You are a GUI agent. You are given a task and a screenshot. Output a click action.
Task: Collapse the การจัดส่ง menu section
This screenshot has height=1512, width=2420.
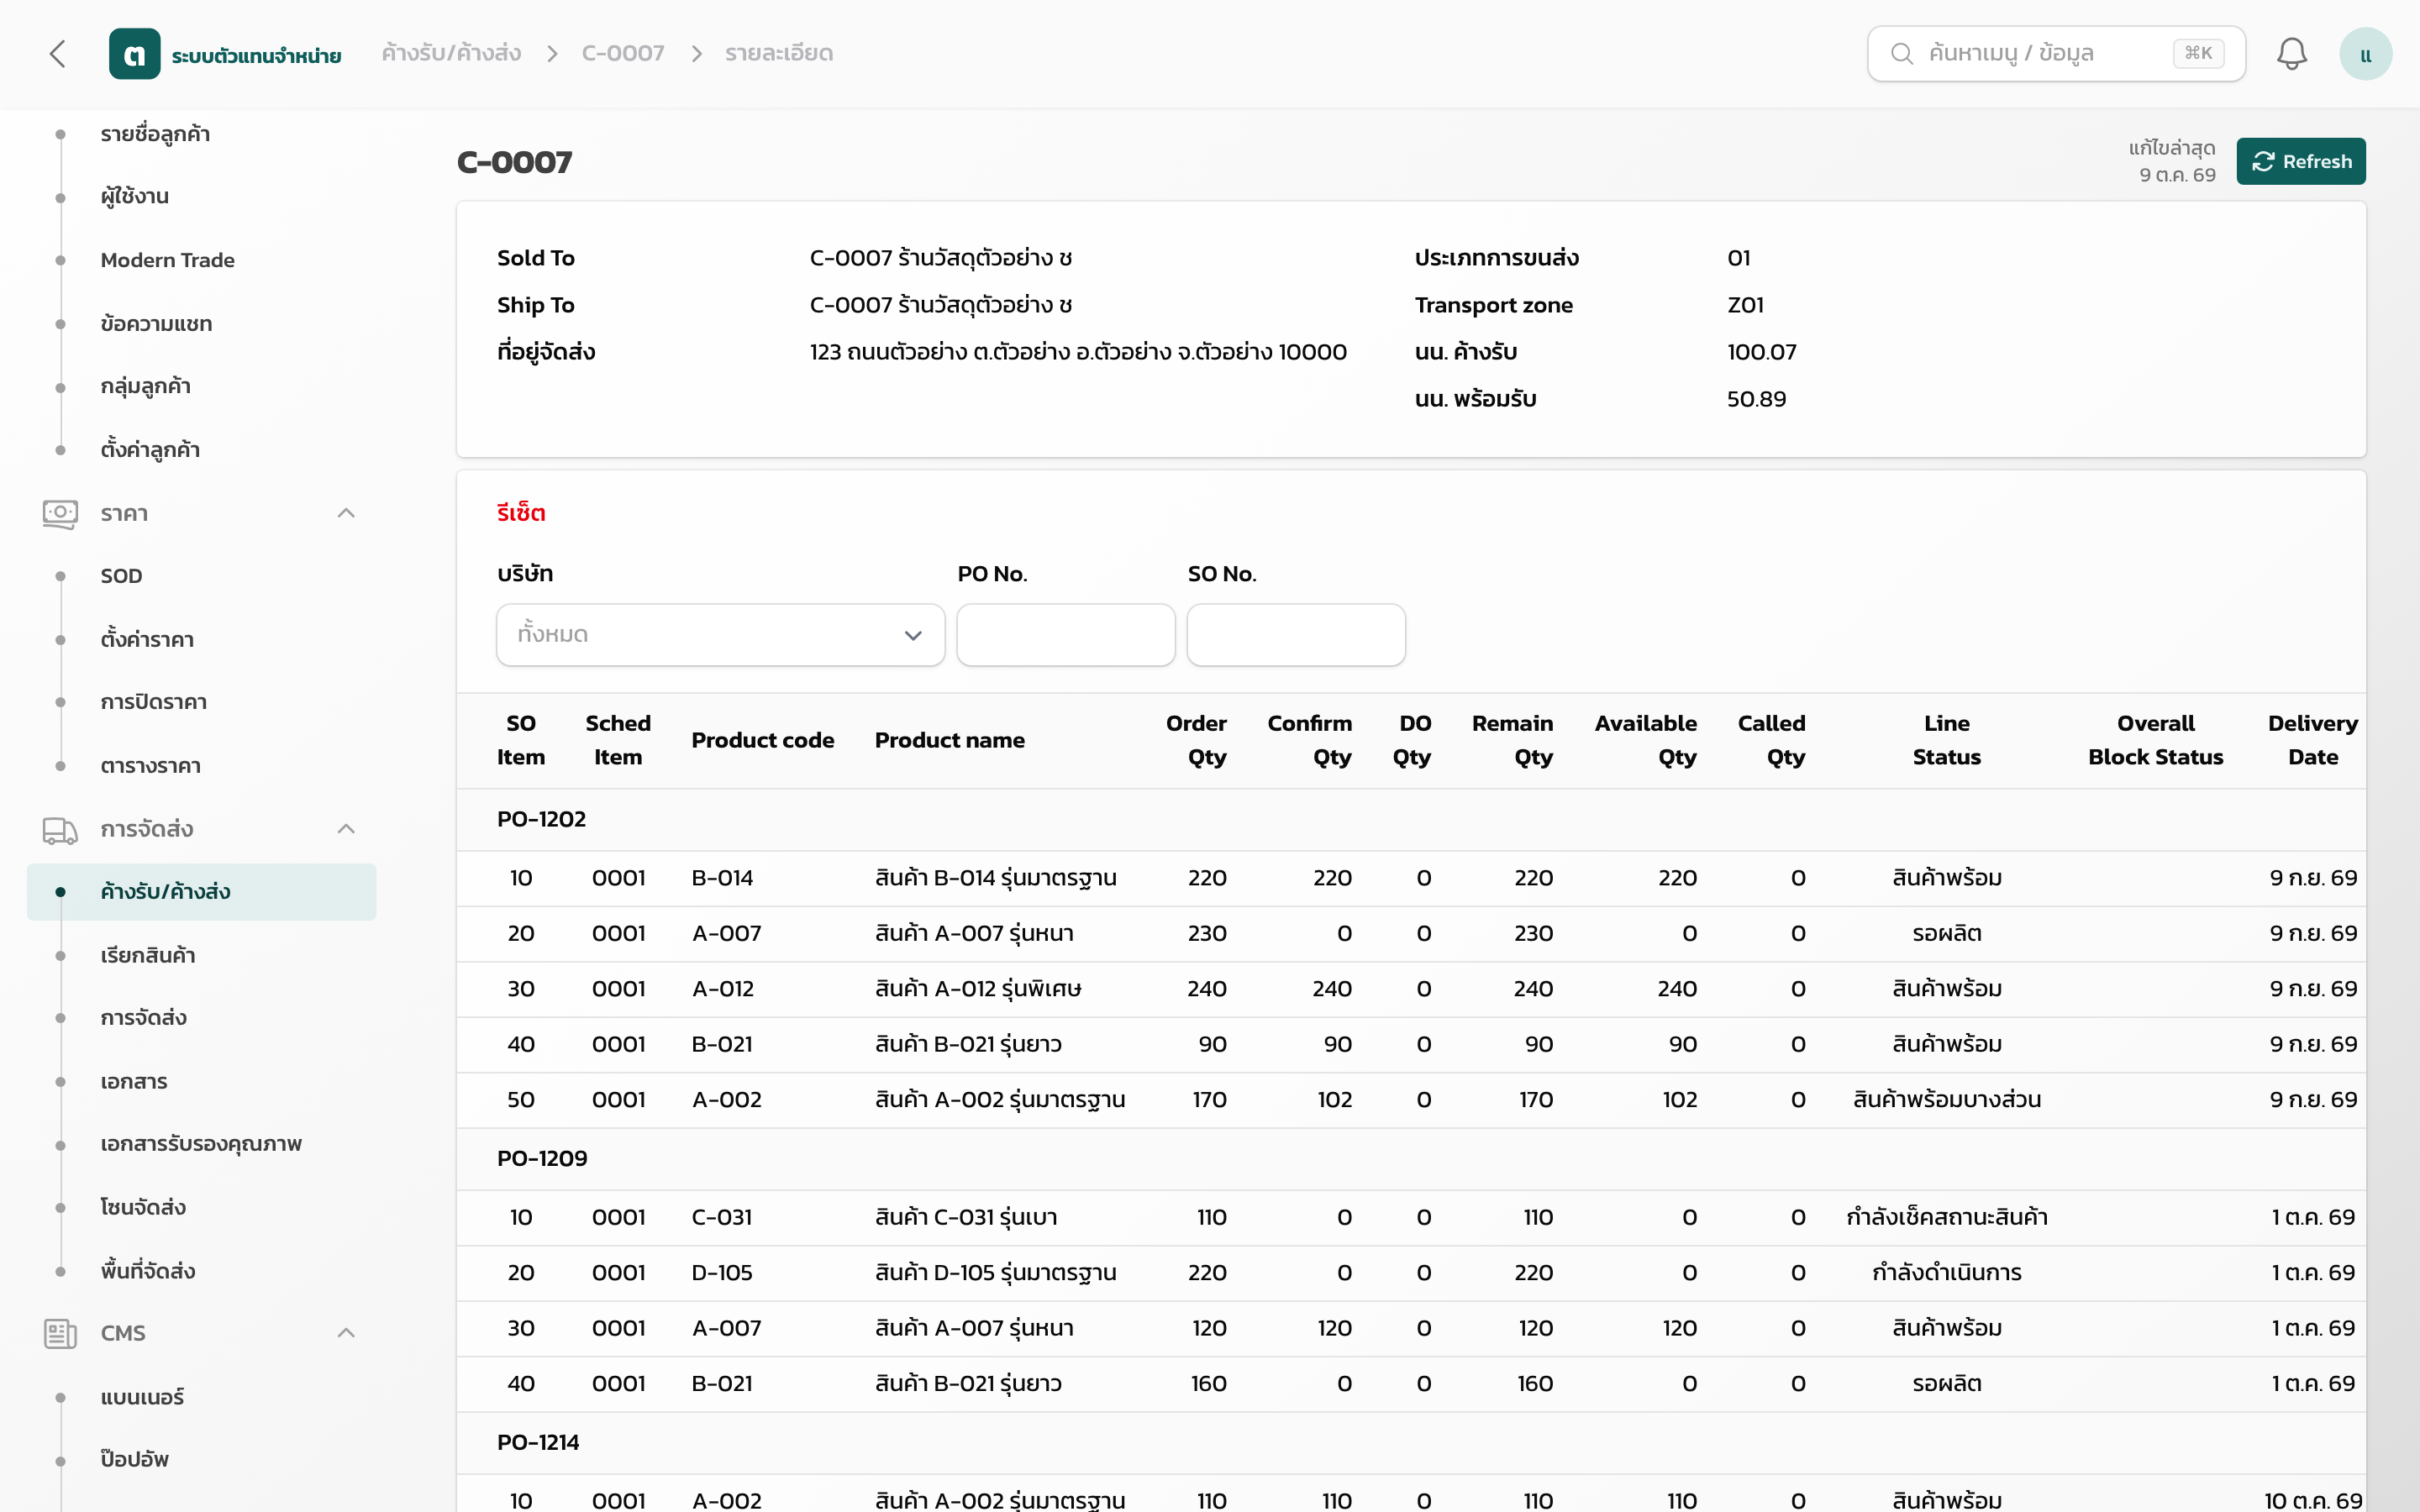click(x=346, y=829)
